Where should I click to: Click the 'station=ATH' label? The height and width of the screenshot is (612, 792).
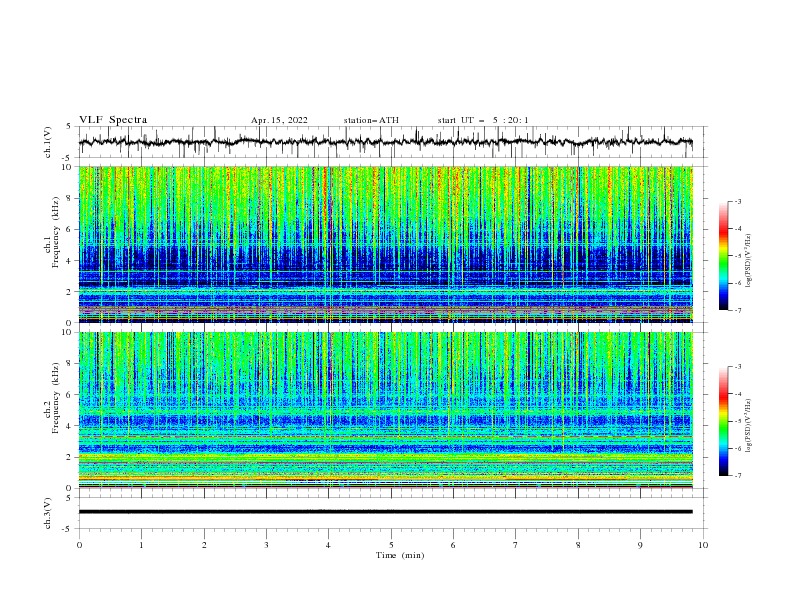371,120
